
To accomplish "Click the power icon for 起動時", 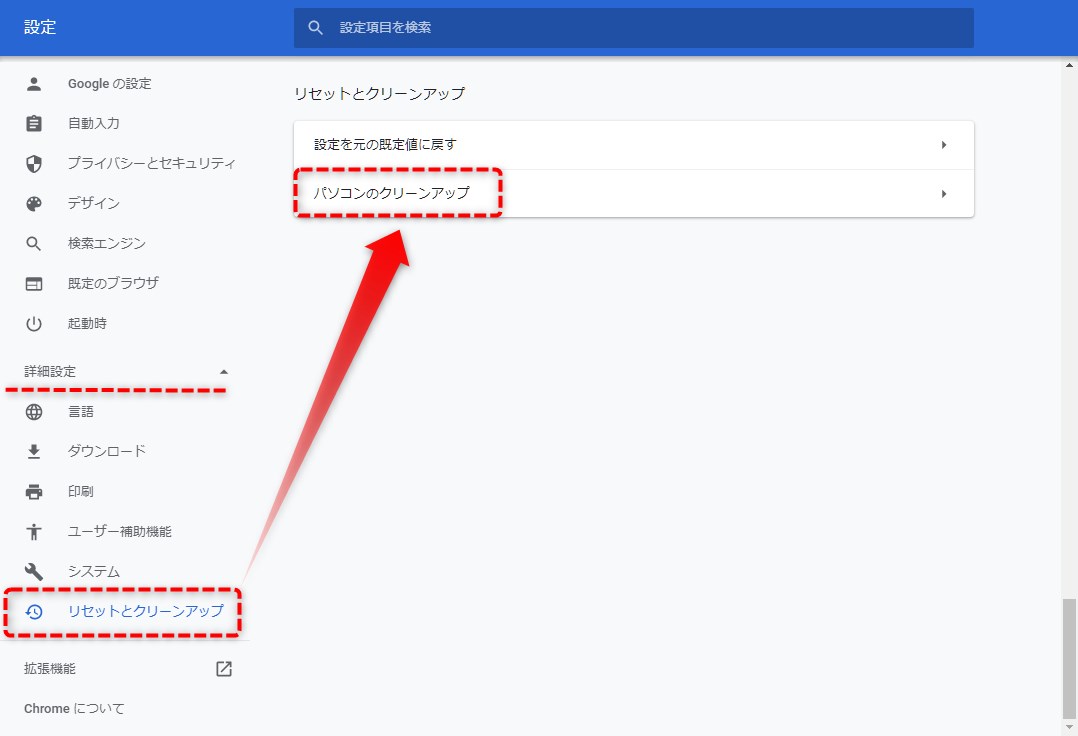I will click(x=34, y=324).
